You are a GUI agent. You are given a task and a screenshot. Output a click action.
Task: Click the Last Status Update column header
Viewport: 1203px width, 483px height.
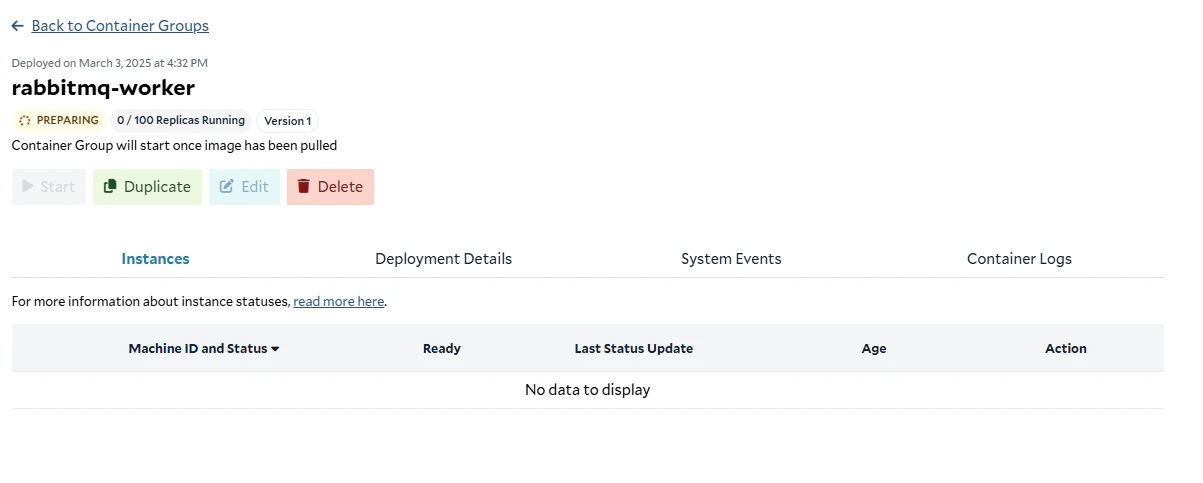[633, 348]
